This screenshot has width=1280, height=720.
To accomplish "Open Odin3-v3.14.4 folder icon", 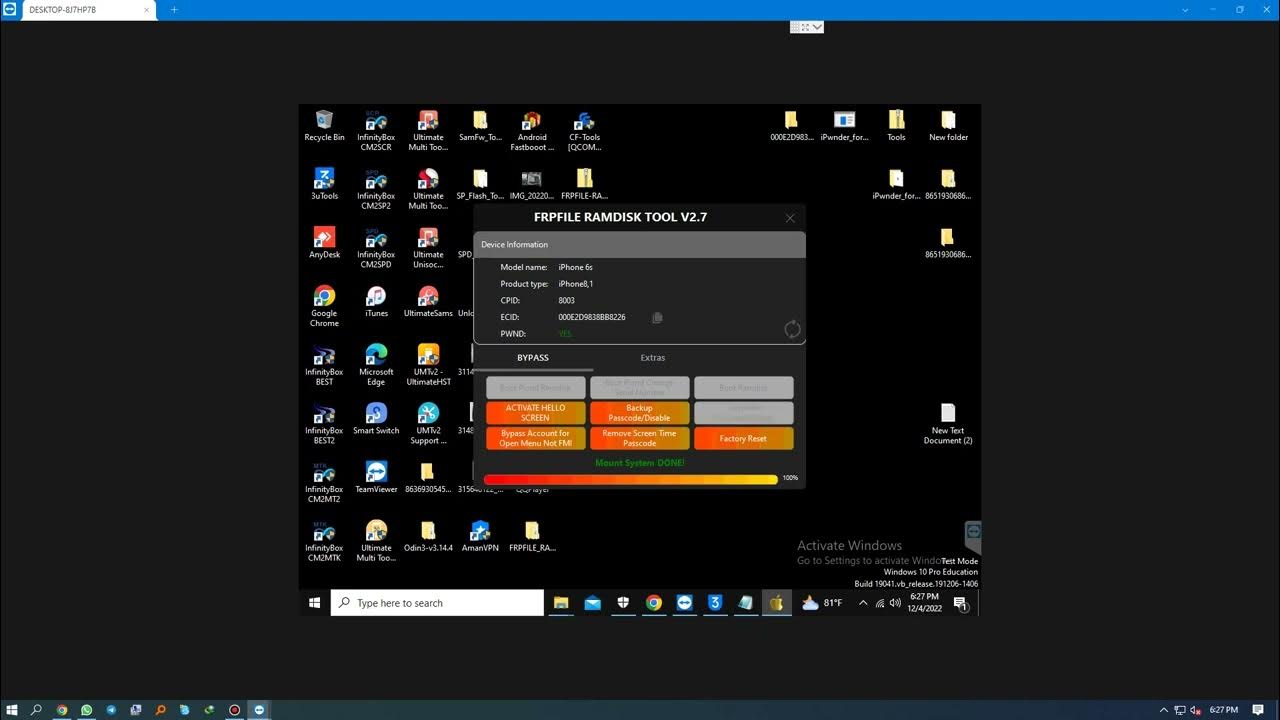I will click(428, 535).
